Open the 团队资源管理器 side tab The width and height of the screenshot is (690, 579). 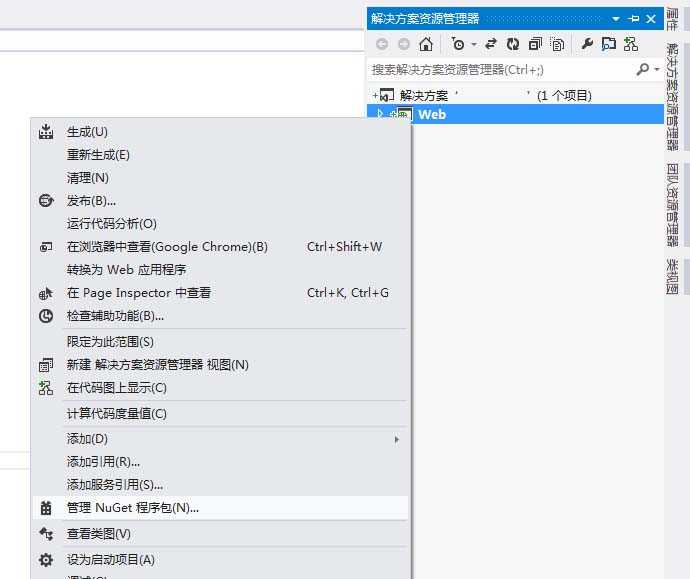pyautogui.click(x=672, y=205)
